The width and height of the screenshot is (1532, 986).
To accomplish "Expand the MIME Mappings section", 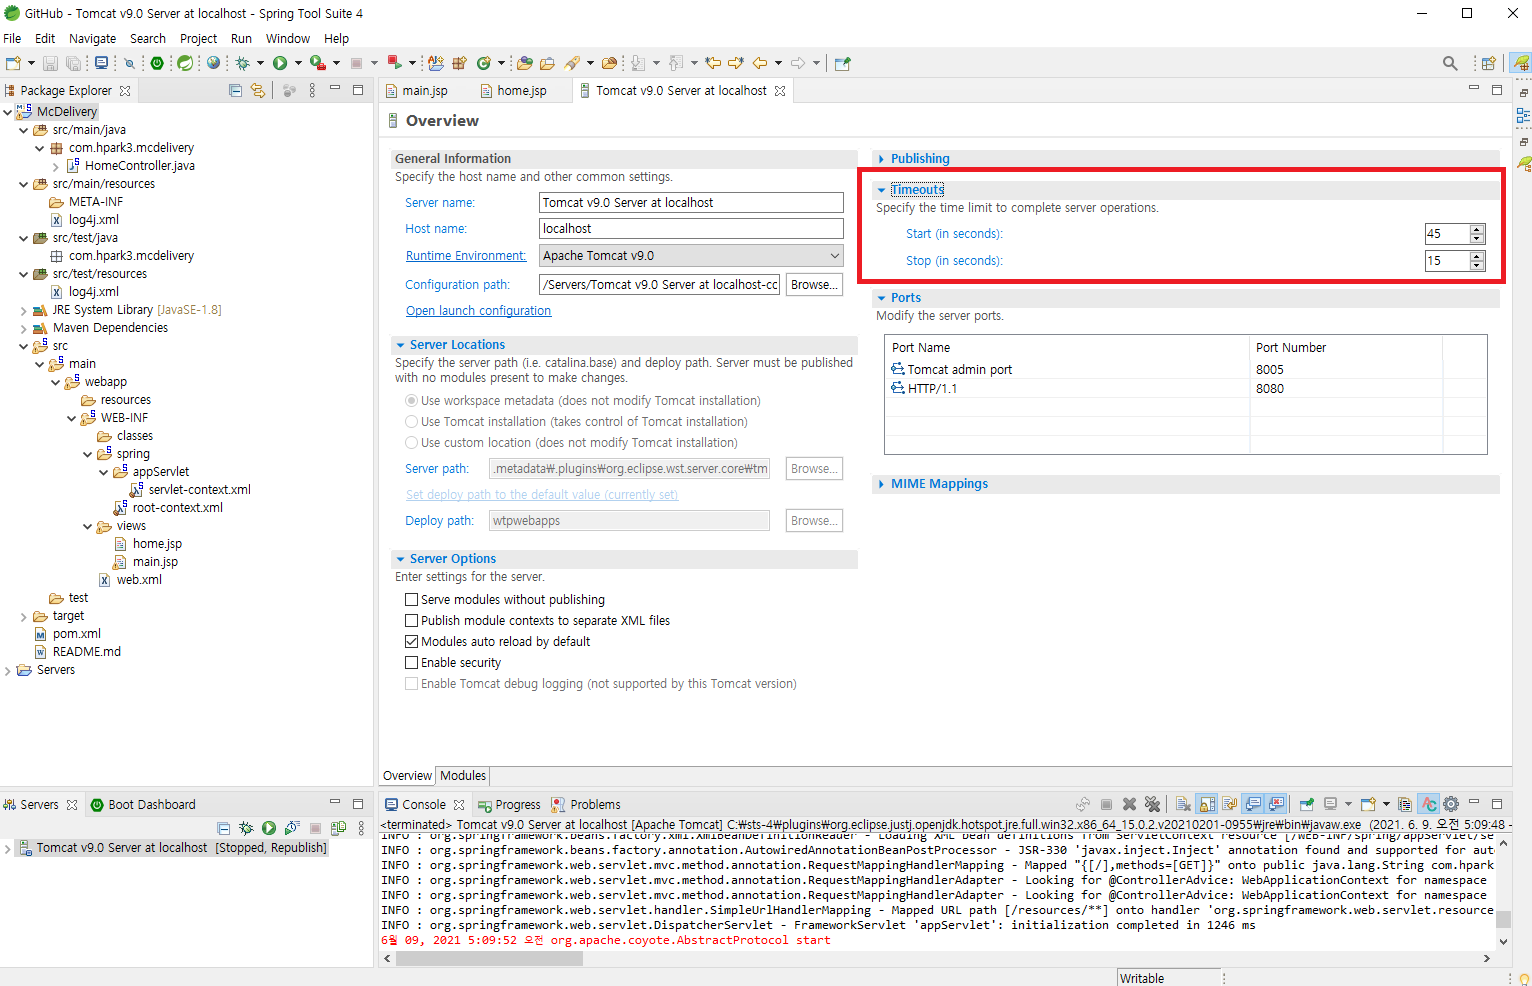I will (881, 484).
